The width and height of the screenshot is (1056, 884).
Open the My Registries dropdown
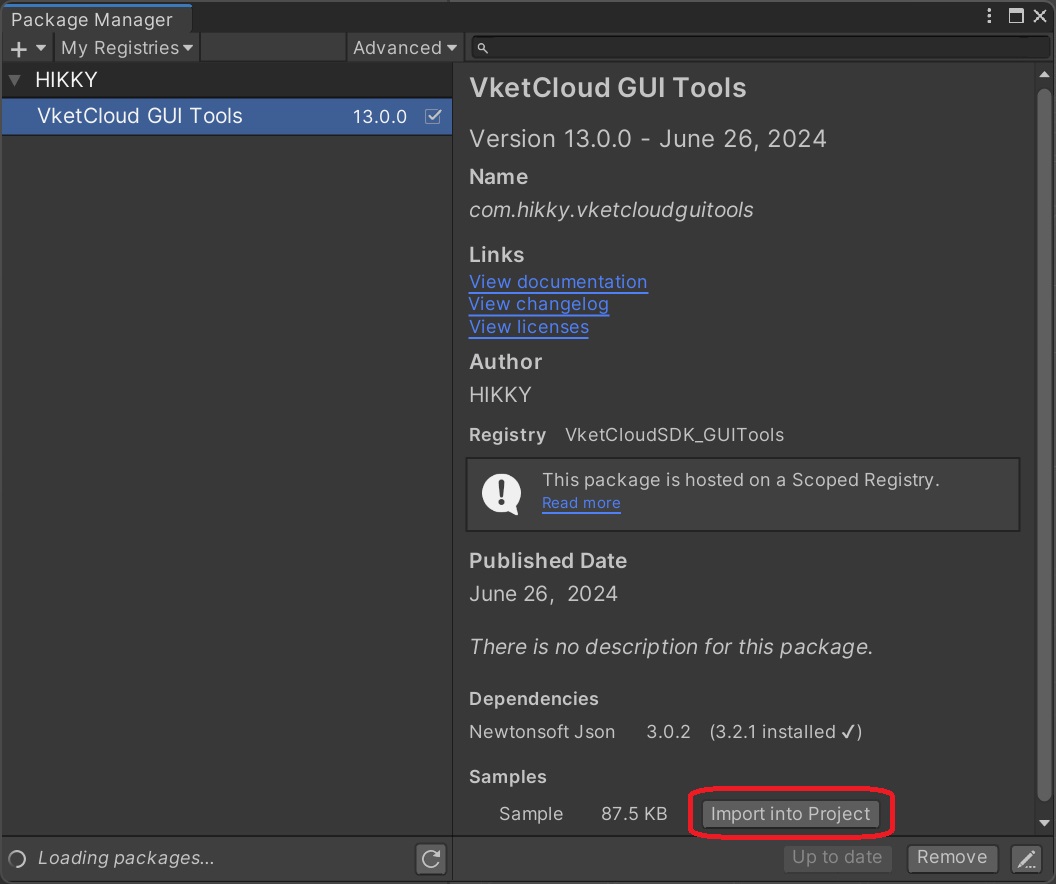127,48
